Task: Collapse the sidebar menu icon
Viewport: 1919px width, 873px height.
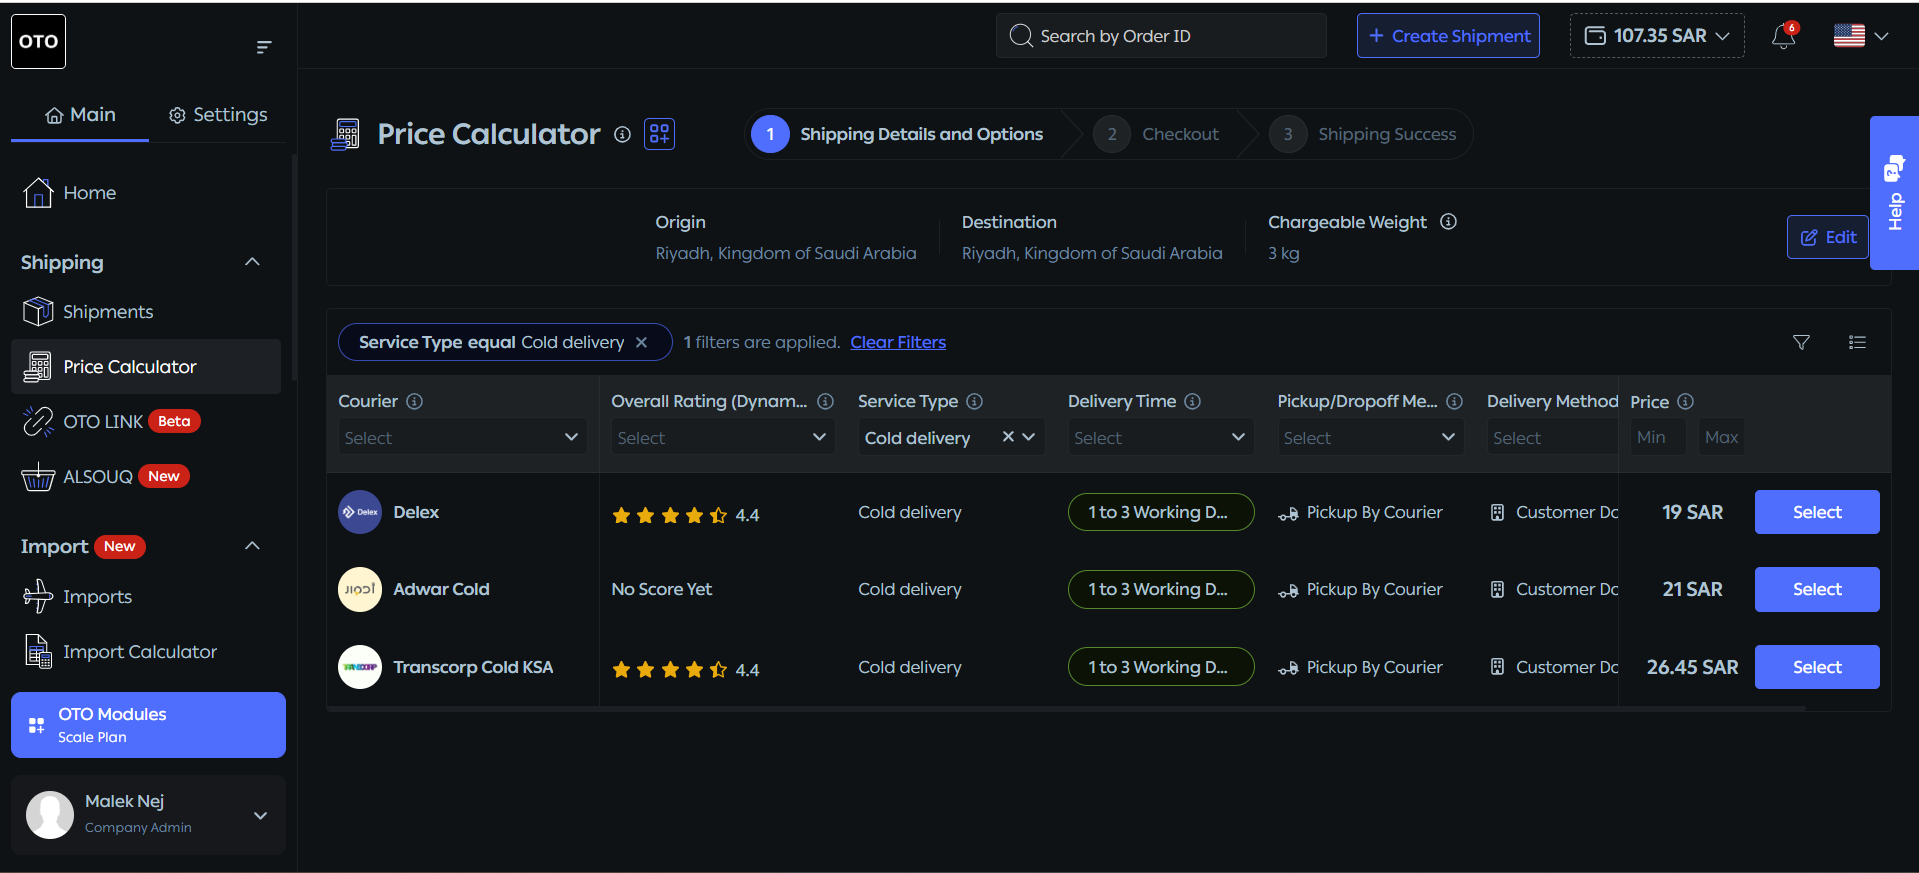Action: tap(264, 46)
